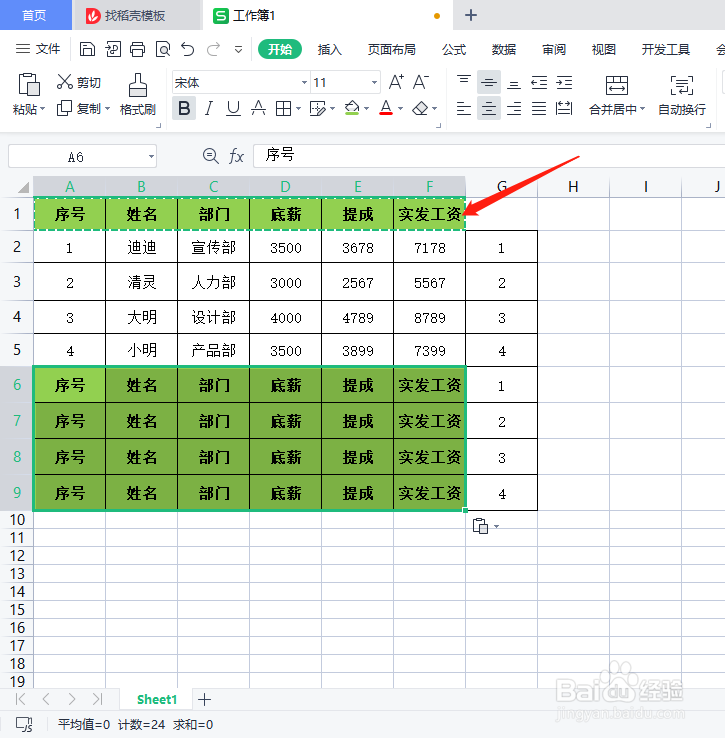Click the zoom magnifier beside fx
The width and height of the screenshot is (725, 738).
(210, 155)
